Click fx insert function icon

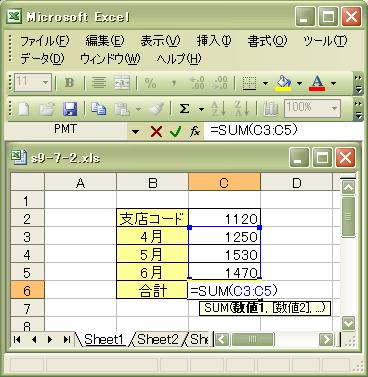195,132
